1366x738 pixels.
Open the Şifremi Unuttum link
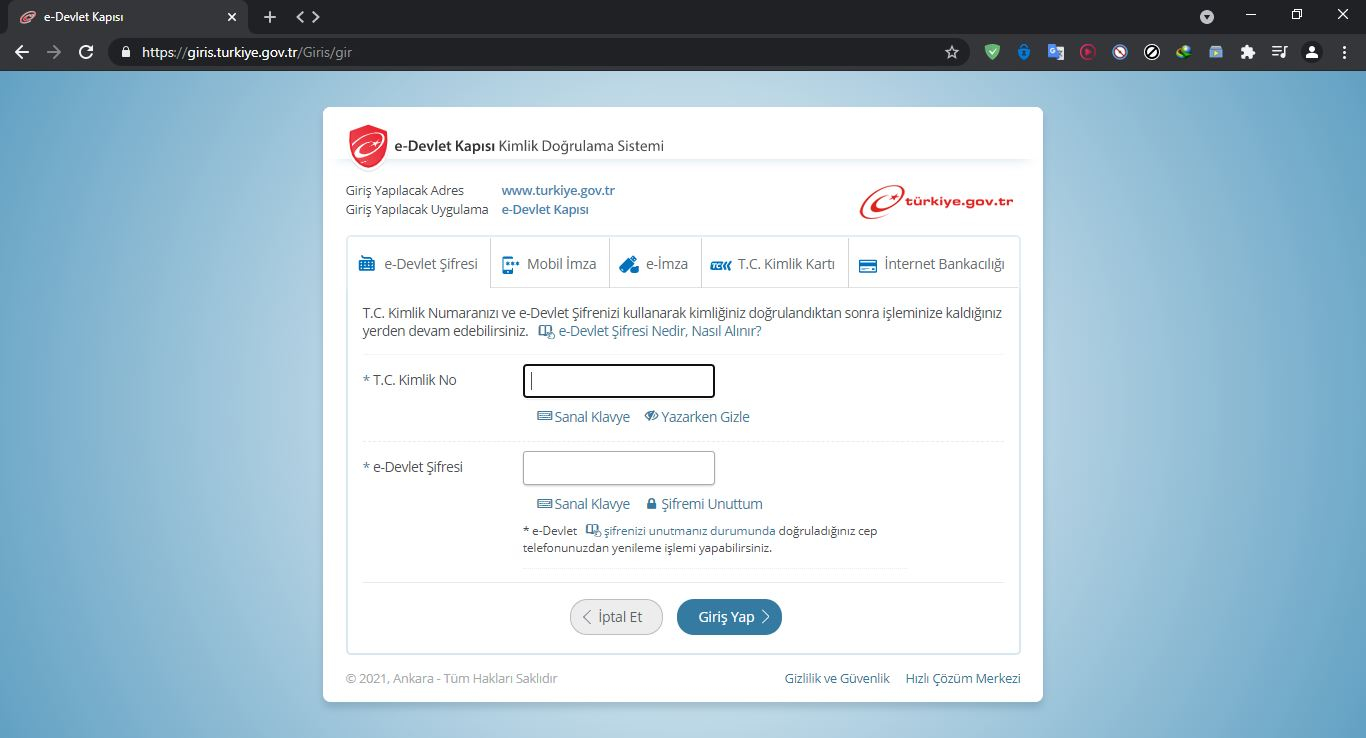pos(704,504)
